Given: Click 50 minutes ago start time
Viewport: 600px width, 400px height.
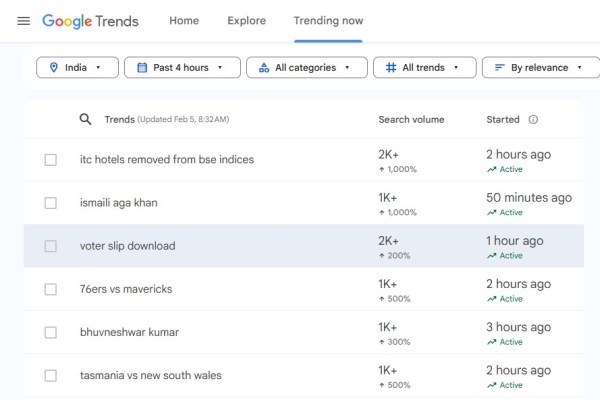Looking at the screenshot, I should pos(529,198).
